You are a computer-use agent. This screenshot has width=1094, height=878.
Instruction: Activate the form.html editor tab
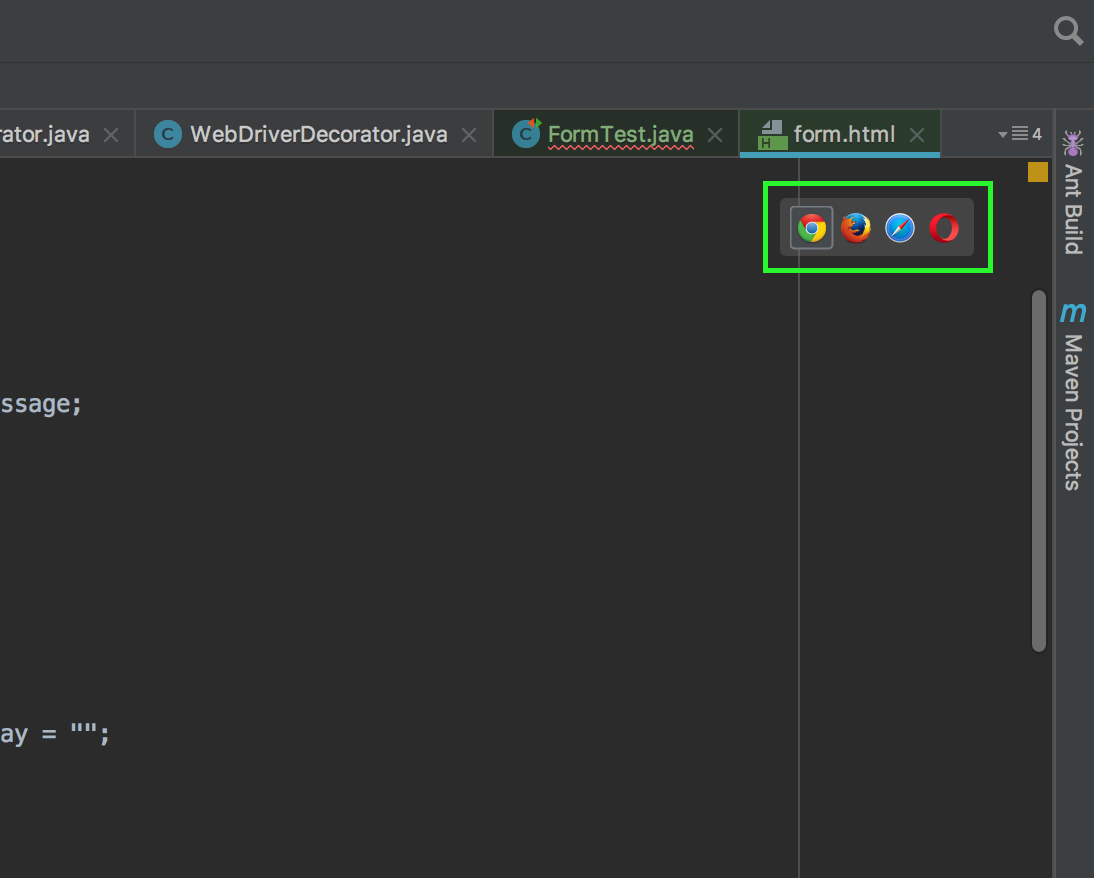coord(843,134)
